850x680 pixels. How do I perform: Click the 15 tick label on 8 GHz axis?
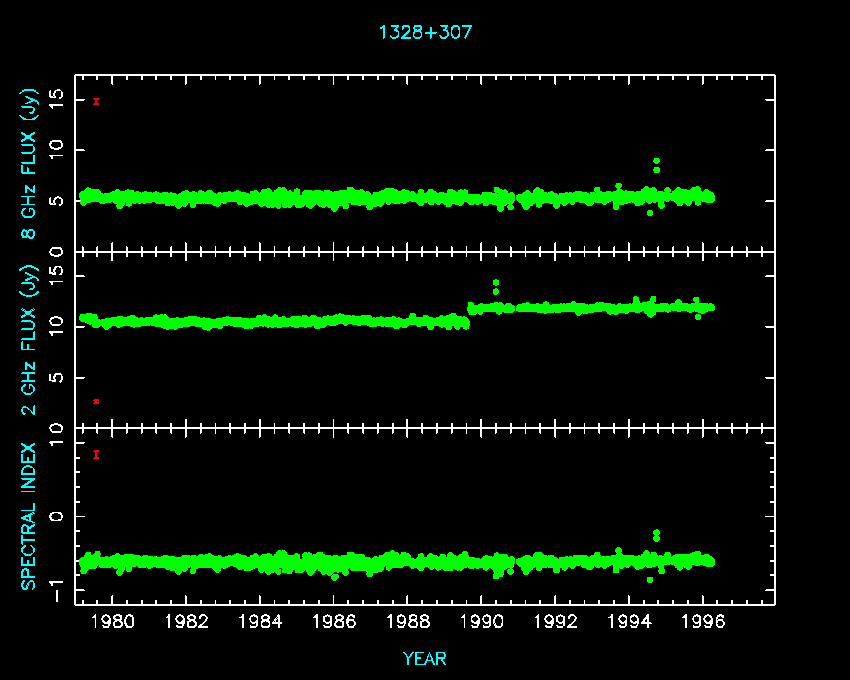(x=57, y=99)
